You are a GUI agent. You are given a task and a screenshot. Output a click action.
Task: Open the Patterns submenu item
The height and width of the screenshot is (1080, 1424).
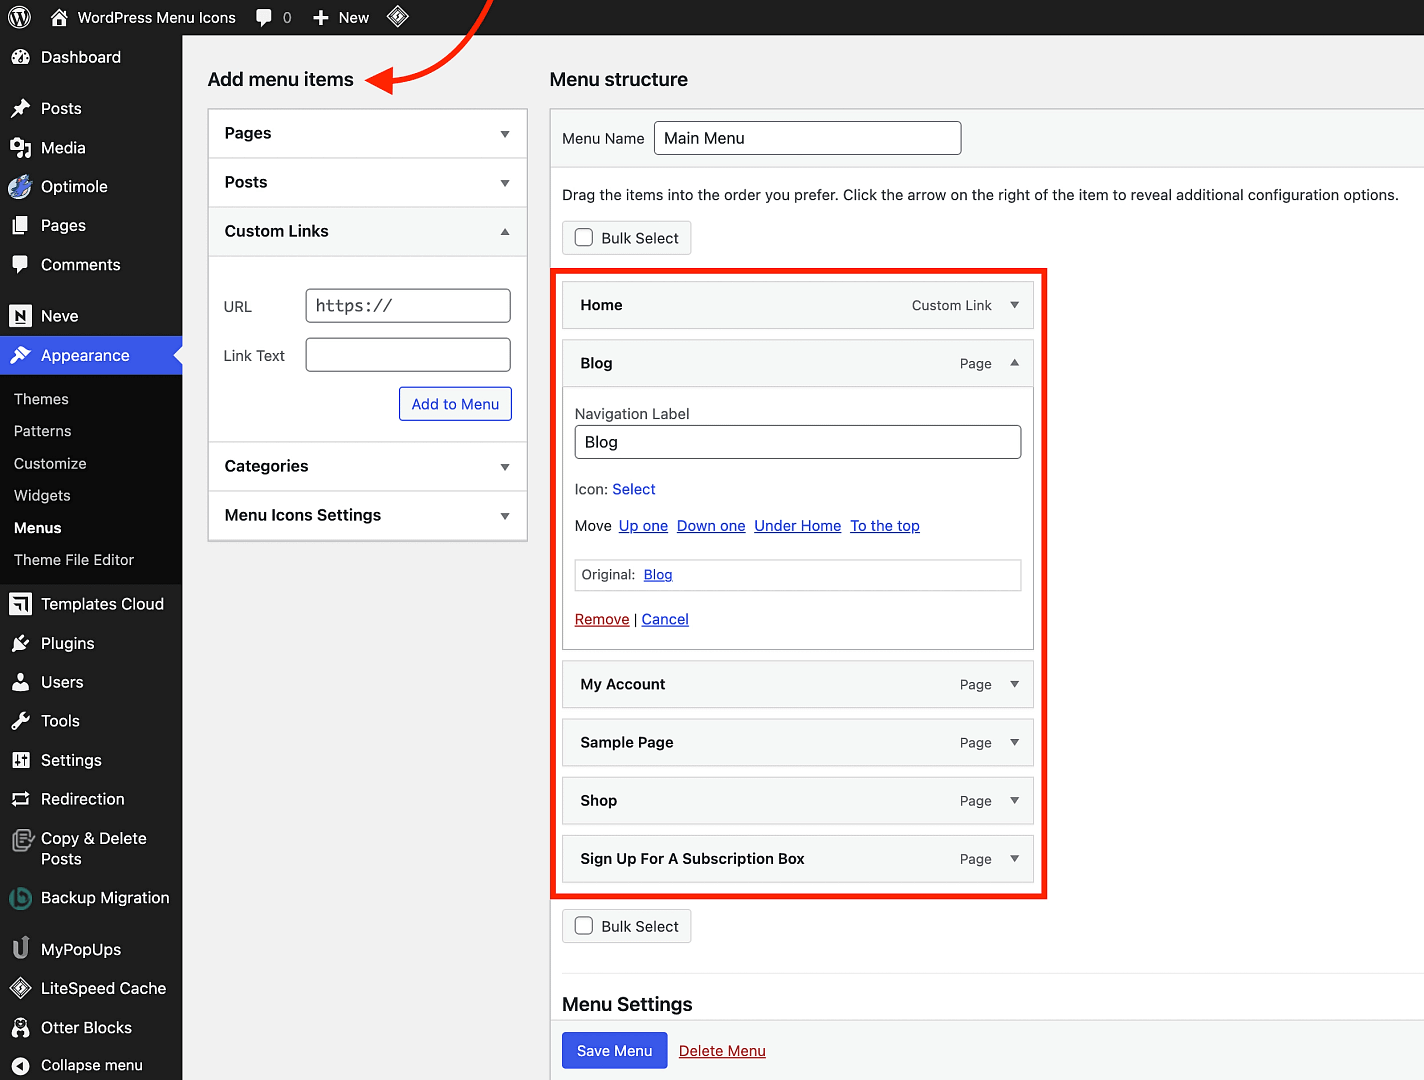[x=43, y=431]
